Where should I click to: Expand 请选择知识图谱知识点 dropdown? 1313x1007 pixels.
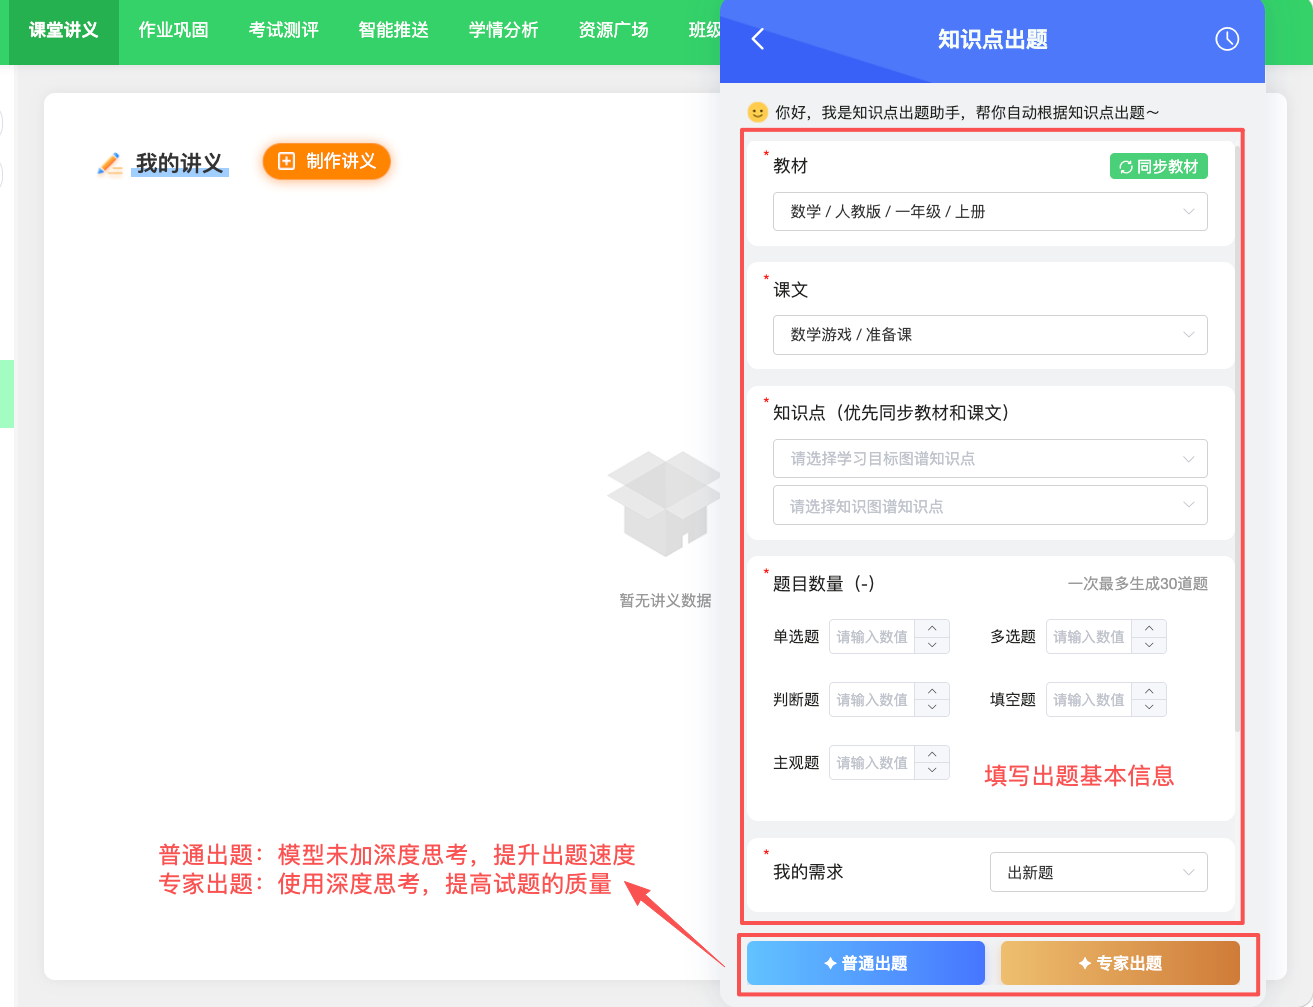tap(990, 506)
